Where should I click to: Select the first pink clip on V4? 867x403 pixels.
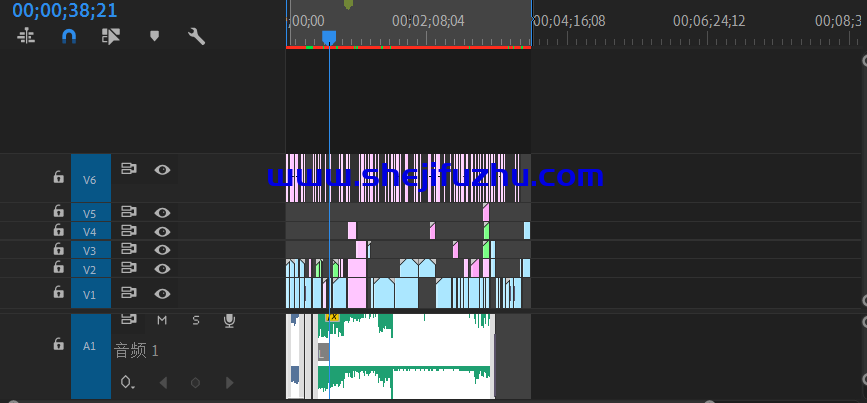click(352, 231)
